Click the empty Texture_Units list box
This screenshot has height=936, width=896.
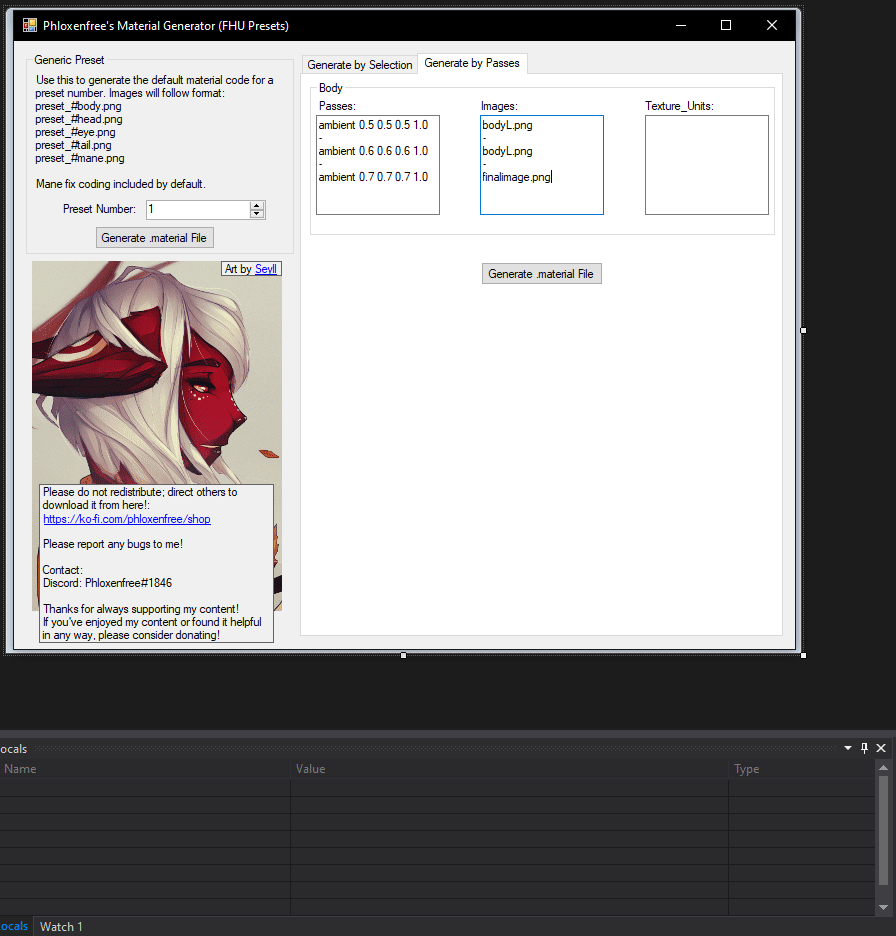tap(706, 164)
